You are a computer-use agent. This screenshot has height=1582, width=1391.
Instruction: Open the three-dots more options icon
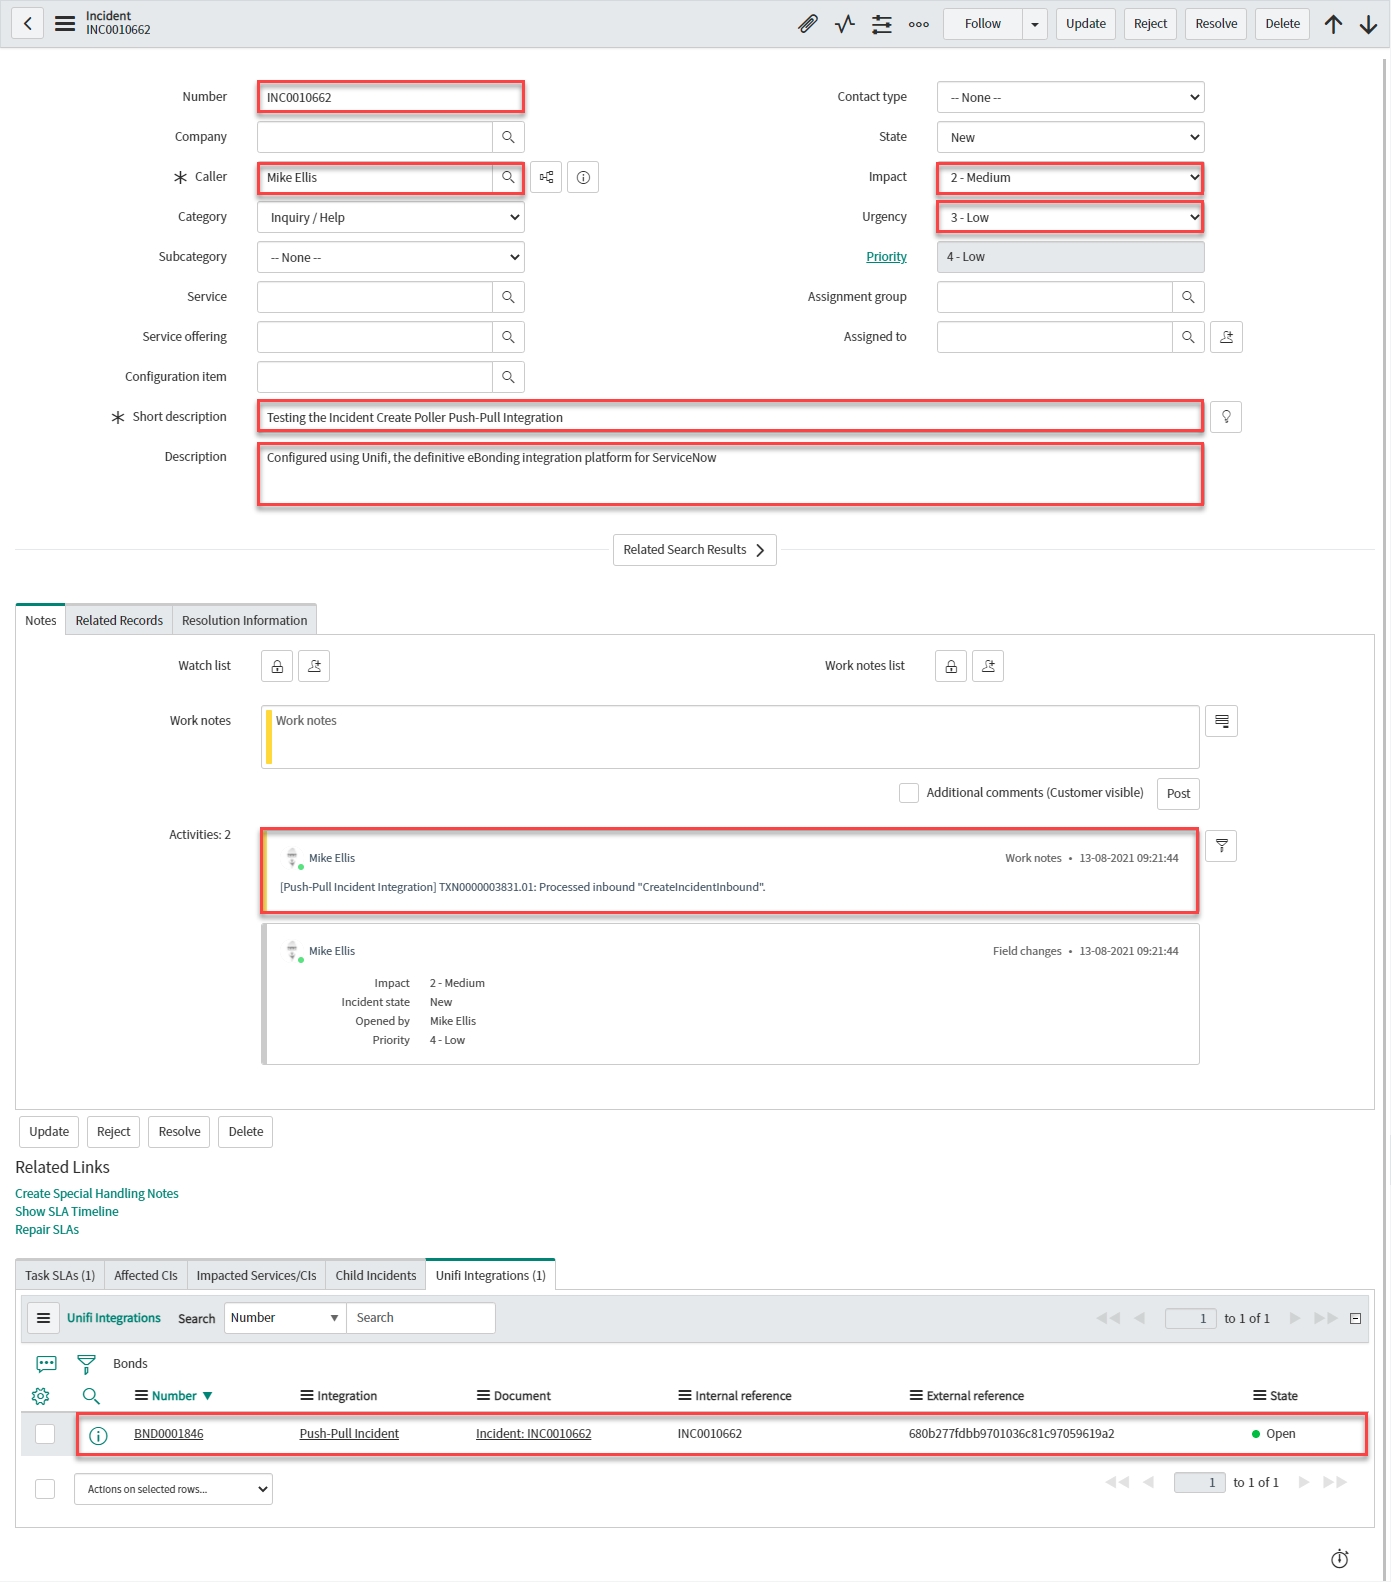pyautogui.click(x=918, y=24)
